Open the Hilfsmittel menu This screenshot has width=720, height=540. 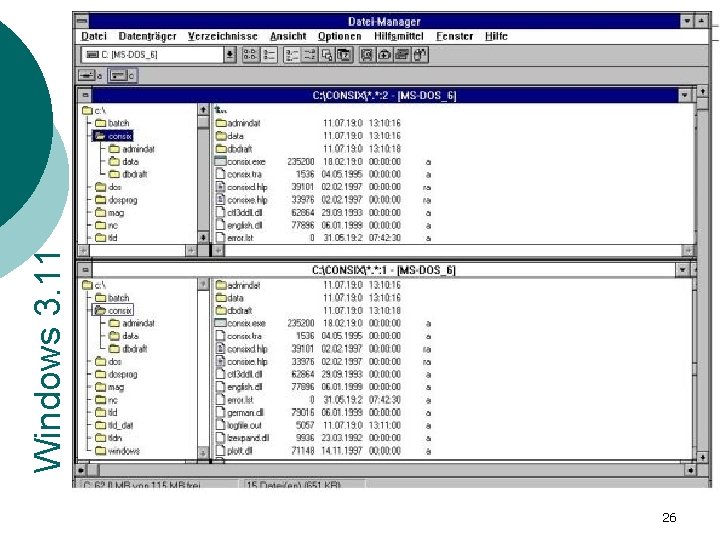coord(399,36)
